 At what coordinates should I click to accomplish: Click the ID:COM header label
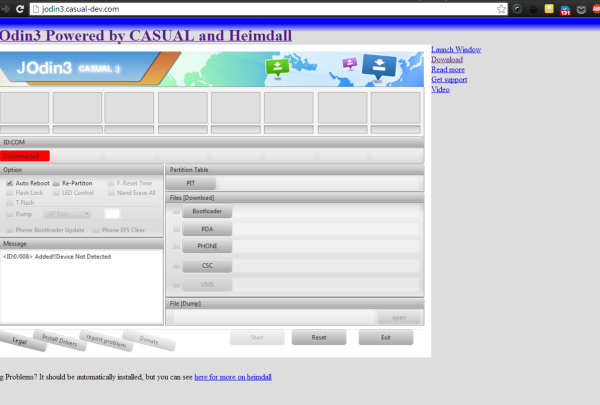tap(14, 142)
